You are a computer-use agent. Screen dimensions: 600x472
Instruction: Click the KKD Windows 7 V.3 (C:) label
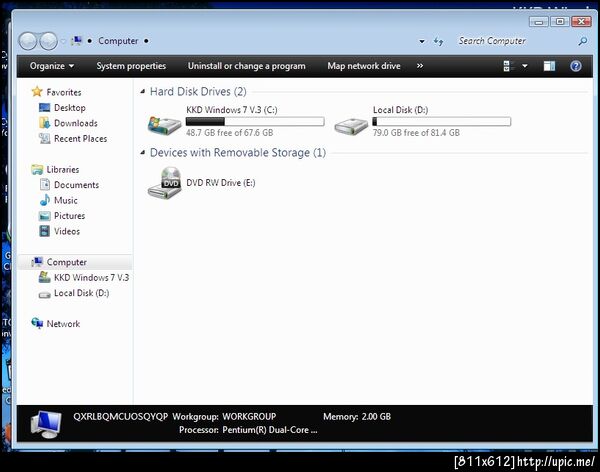(232, 110)
